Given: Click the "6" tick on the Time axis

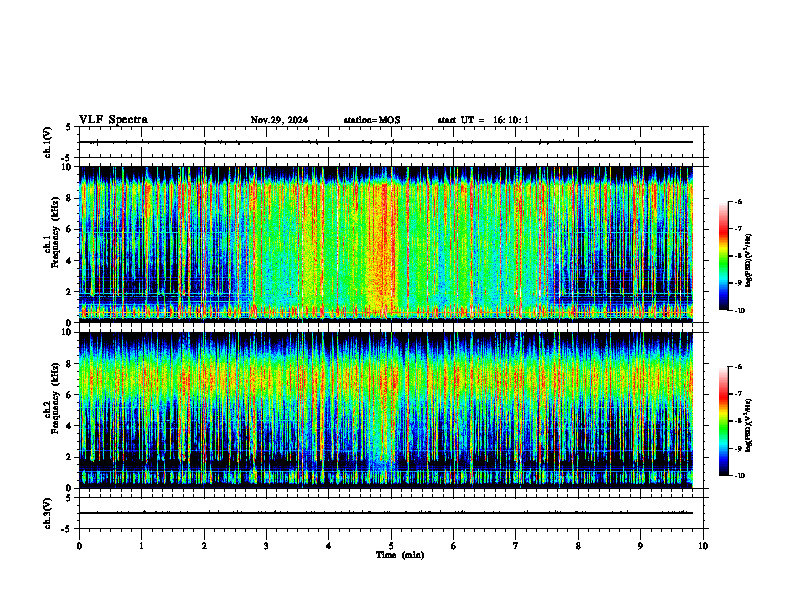Looking at the screenshot, I should (x=454, y=546).
